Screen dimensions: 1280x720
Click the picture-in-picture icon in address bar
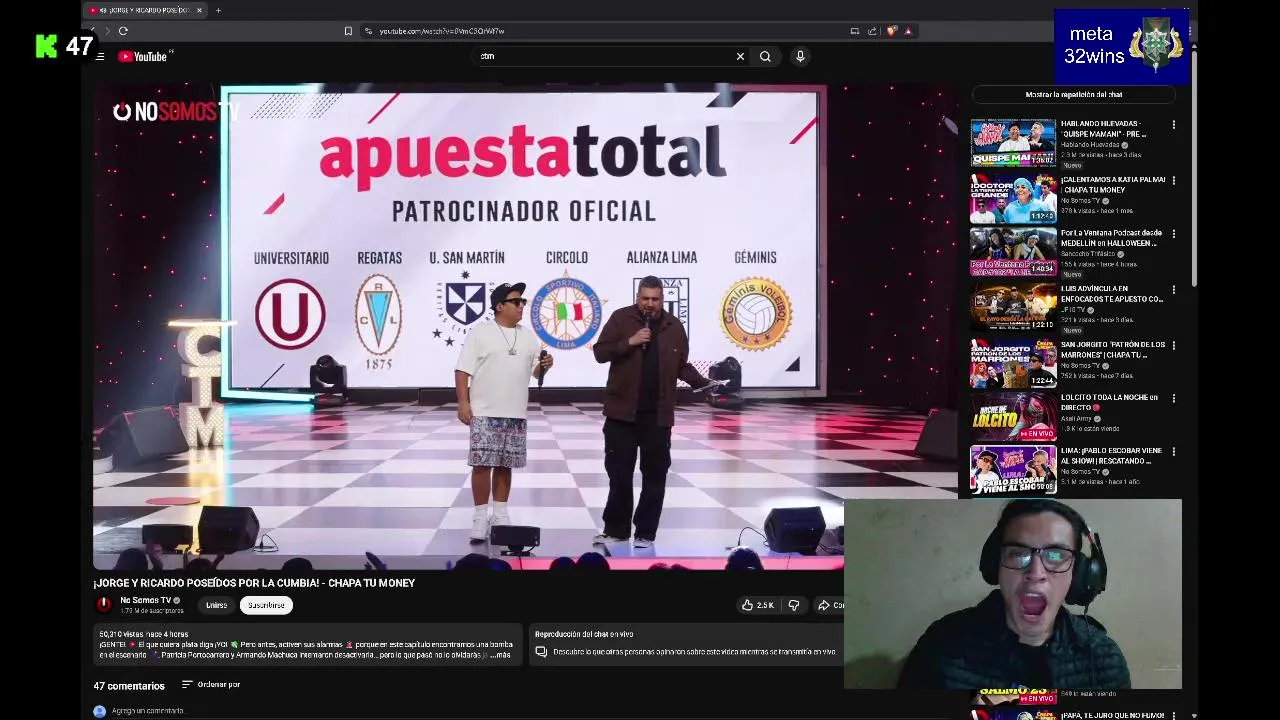point(854,31)
